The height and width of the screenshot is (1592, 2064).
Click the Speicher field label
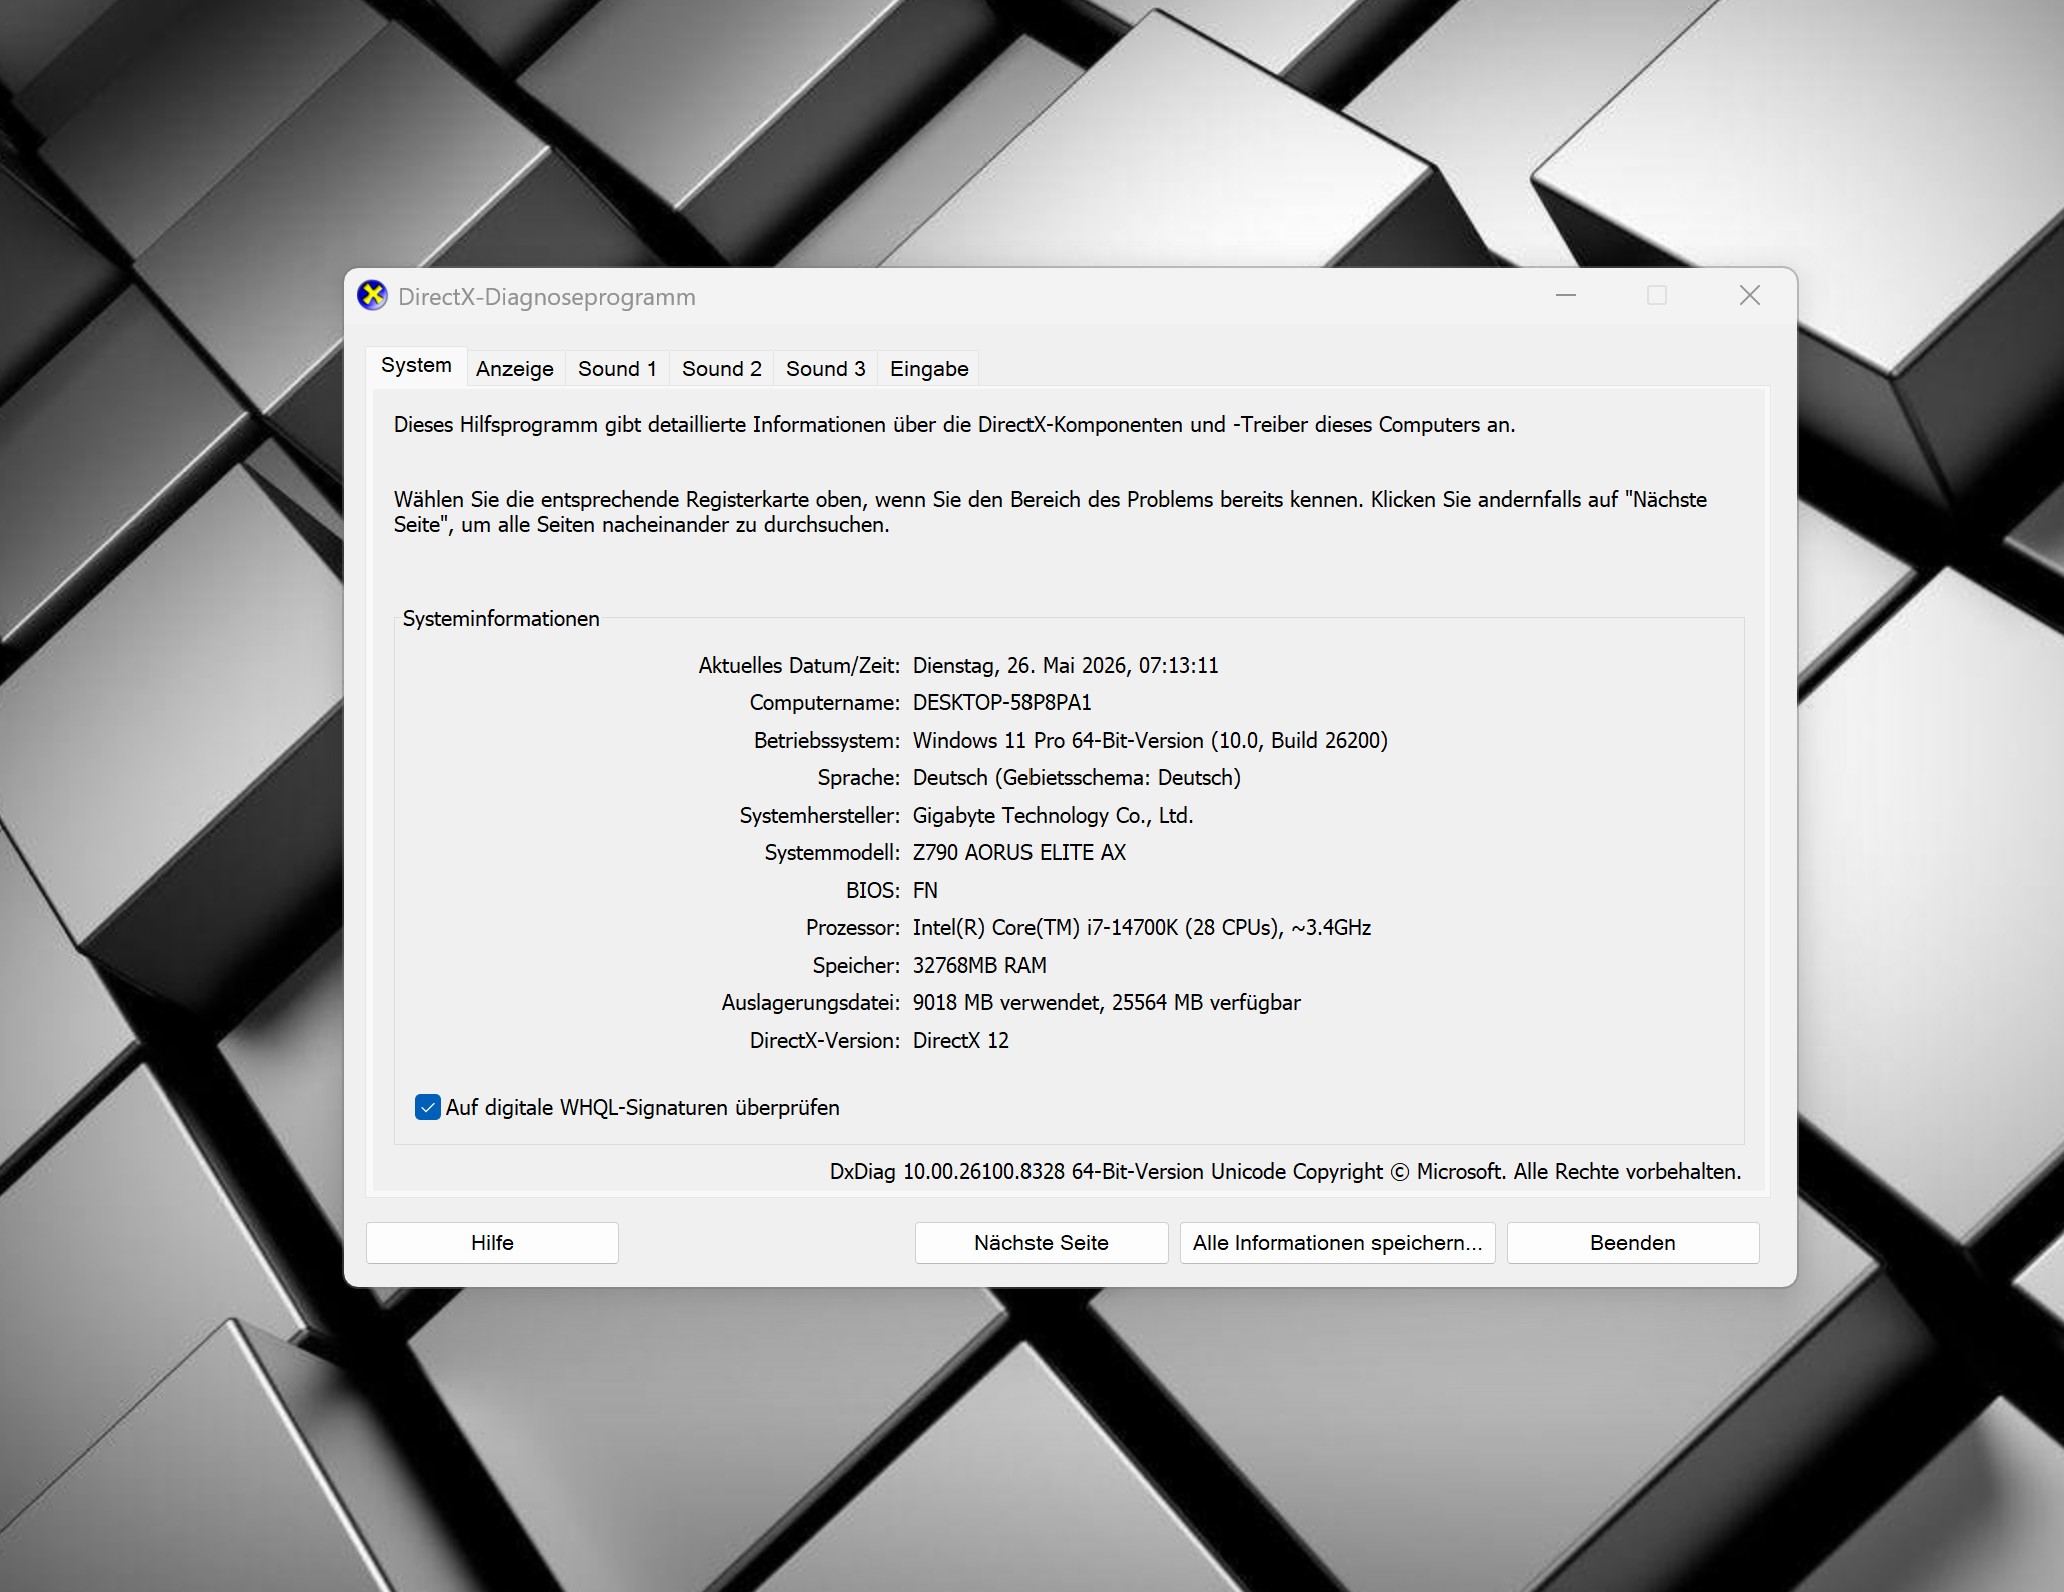(x=856, y=966)
